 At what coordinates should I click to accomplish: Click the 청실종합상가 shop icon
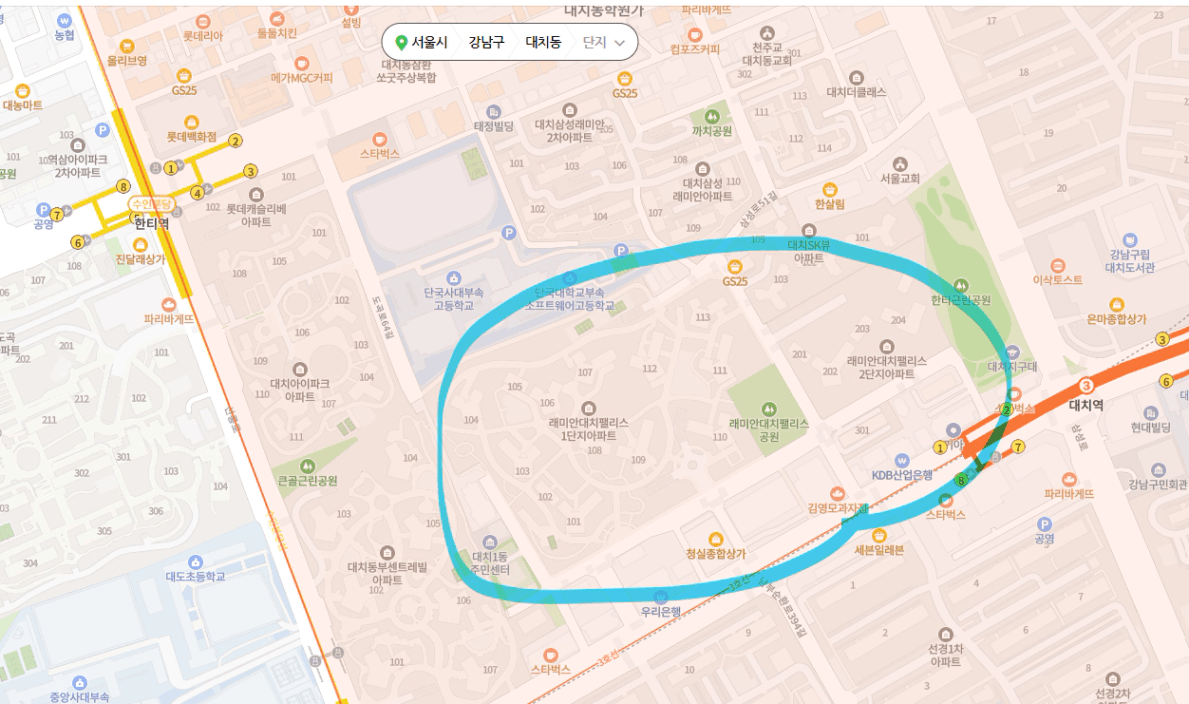coord(715,539)
